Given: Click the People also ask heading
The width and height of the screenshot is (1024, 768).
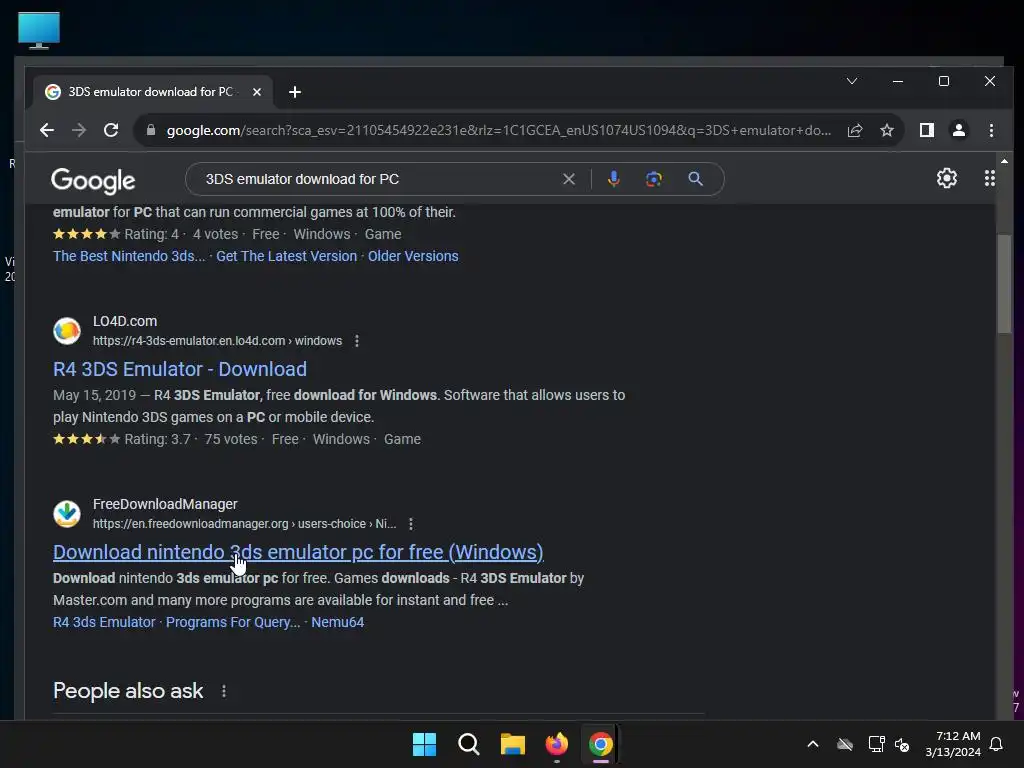Looking at the screenshot, I should (128, 691).
